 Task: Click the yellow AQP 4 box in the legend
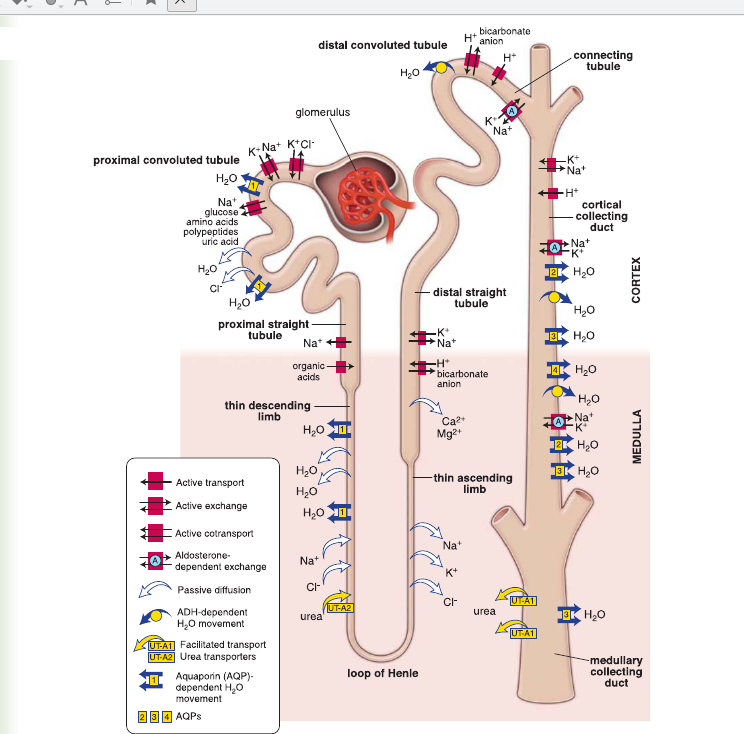coord(167,717)
